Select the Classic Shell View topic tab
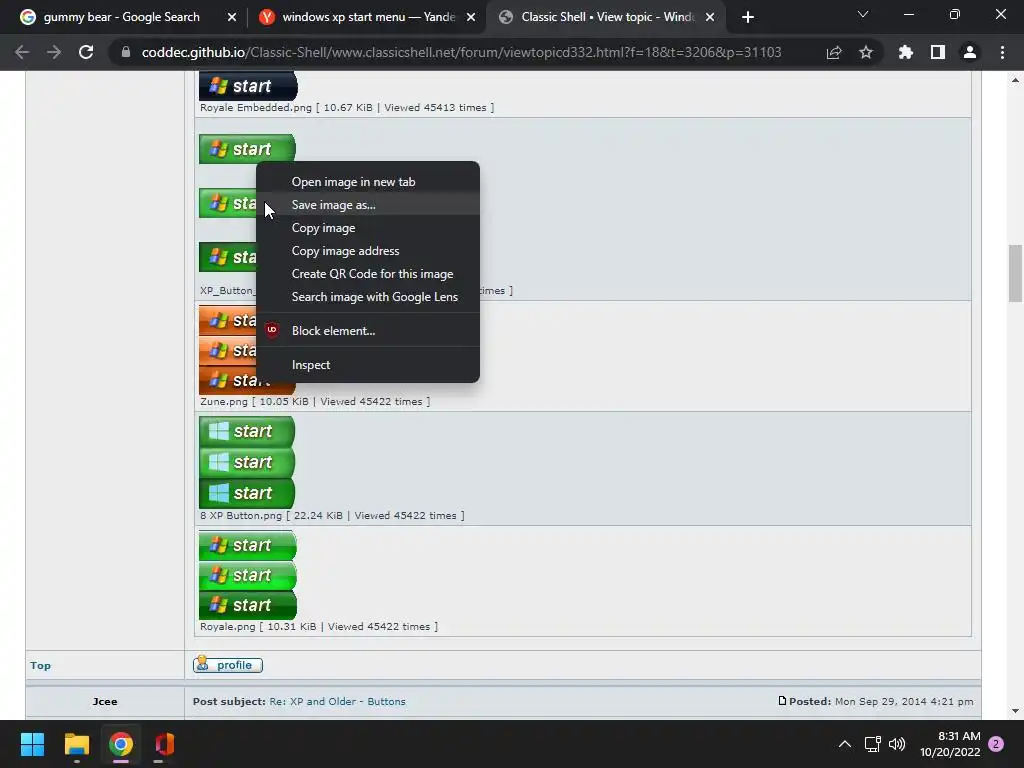Image resolution: width=1024 pixels, height=768 pixels. click(607, 17)
